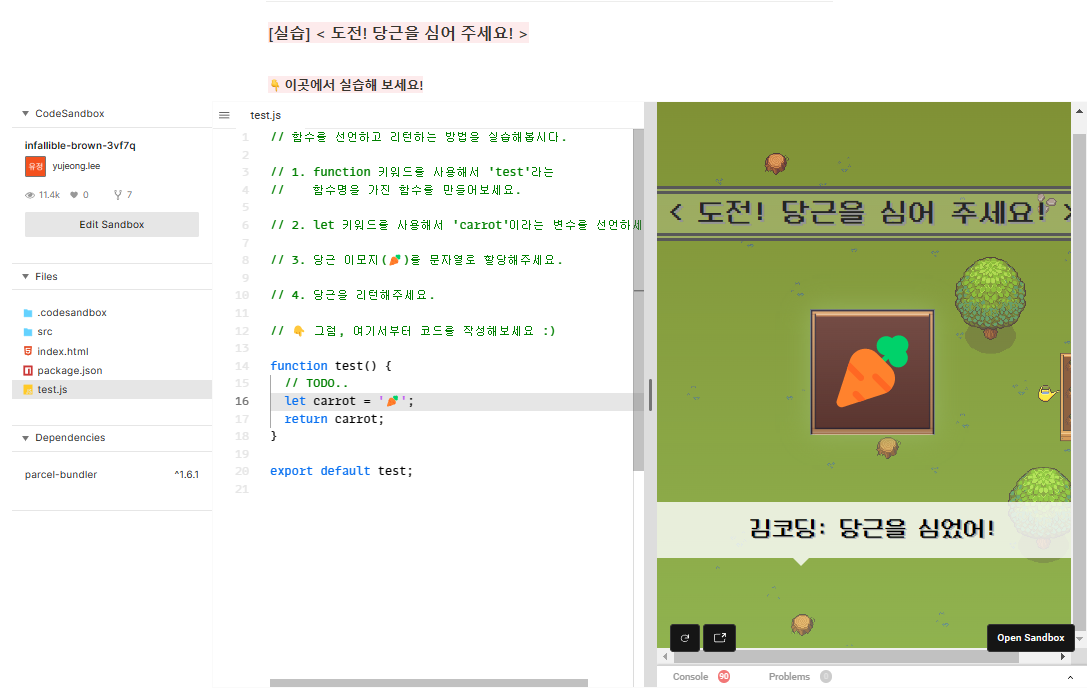
Task: Click the editor vertical scrollbar thumb
Action: pos(638,299)
